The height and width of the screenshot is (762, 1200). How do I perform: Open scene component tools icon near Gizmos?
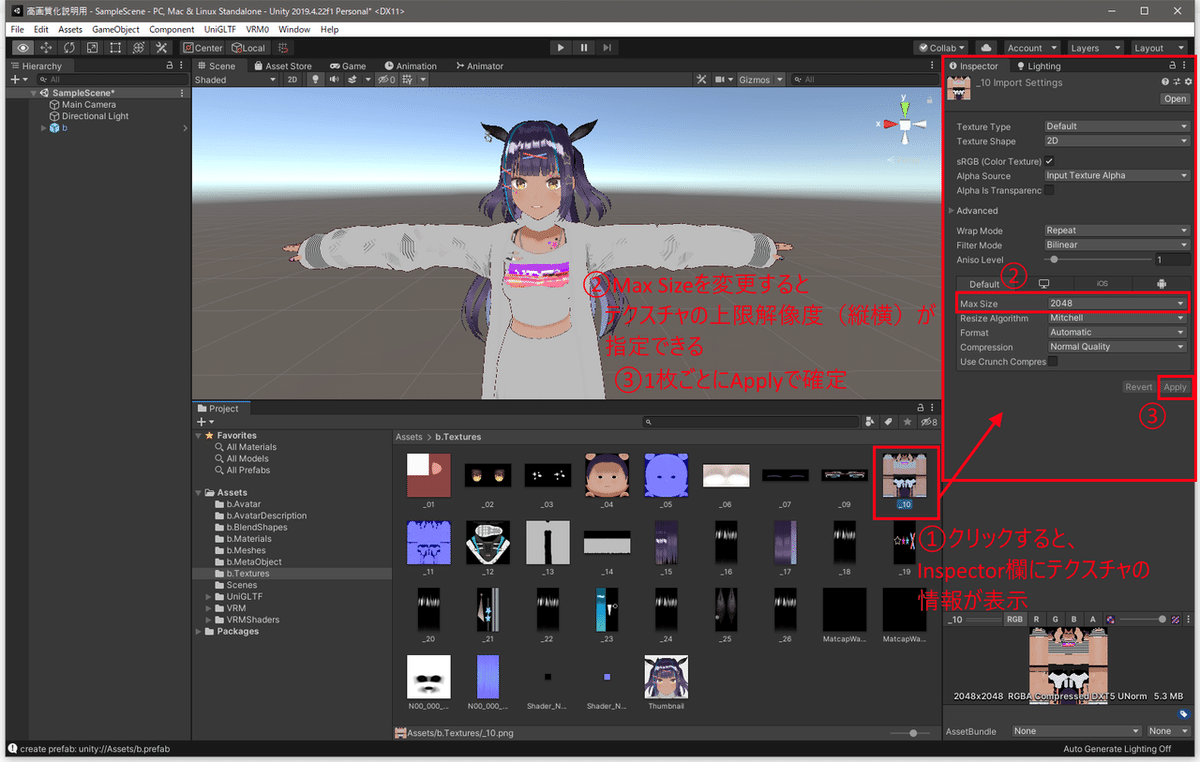point(701,79)
